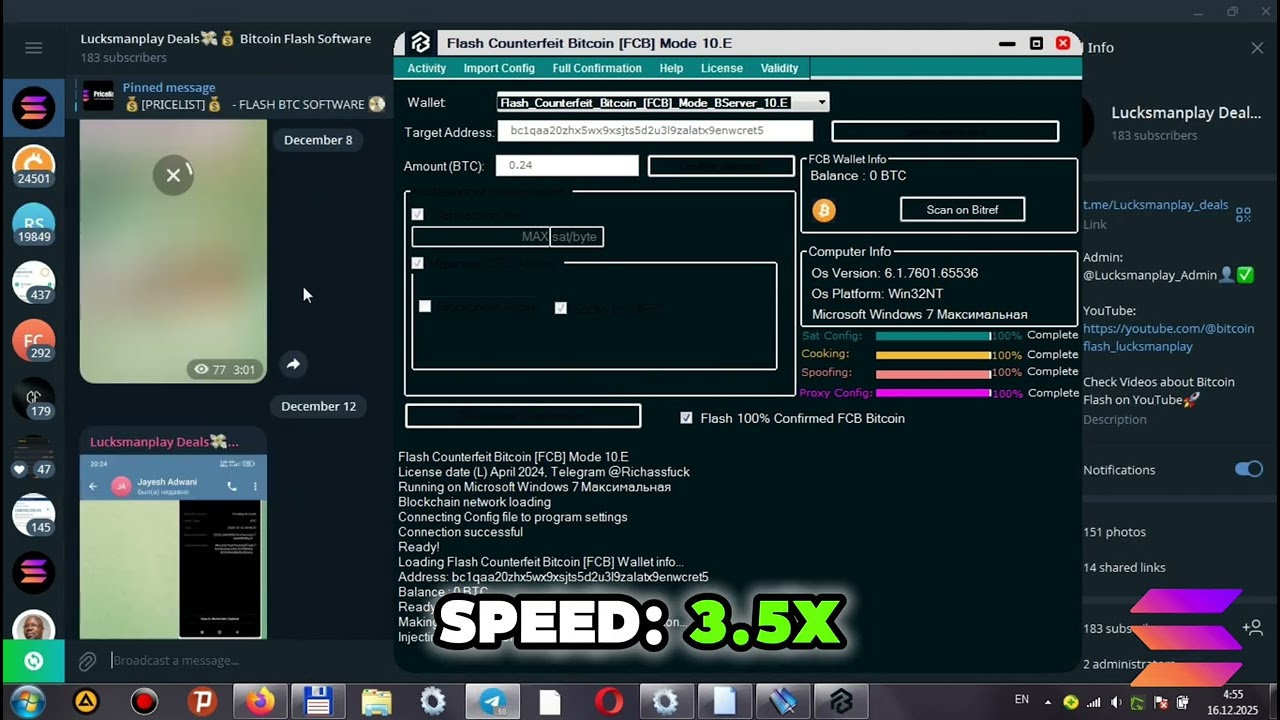Click the Spoofing progress bar
This screenshot has width=1280, height=720.
(933, 374)
